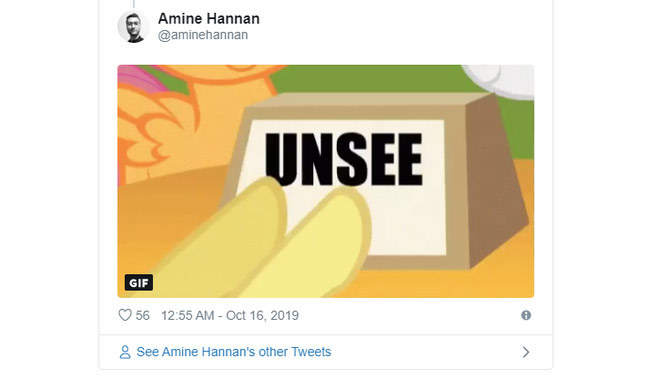Viewport: 660px width, 379px height.
Task: Click the UNSEE text on the sign
Action: (x=343, y=159)
